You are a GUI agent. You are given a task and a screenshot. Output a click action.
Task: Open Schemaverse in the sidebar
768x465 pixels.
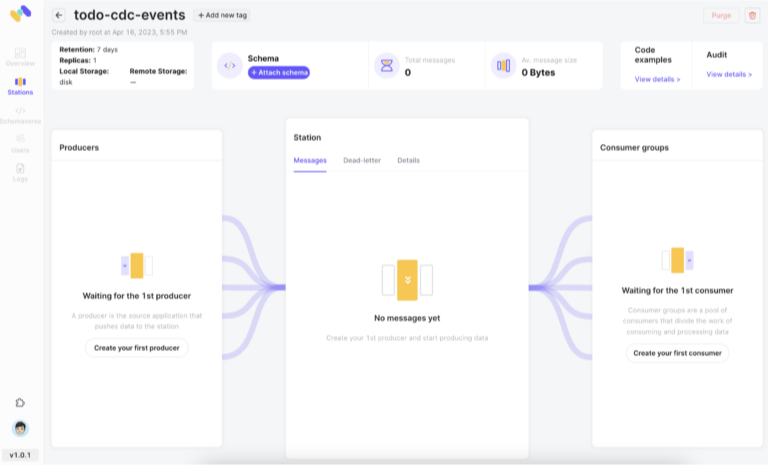coord(20,114)
